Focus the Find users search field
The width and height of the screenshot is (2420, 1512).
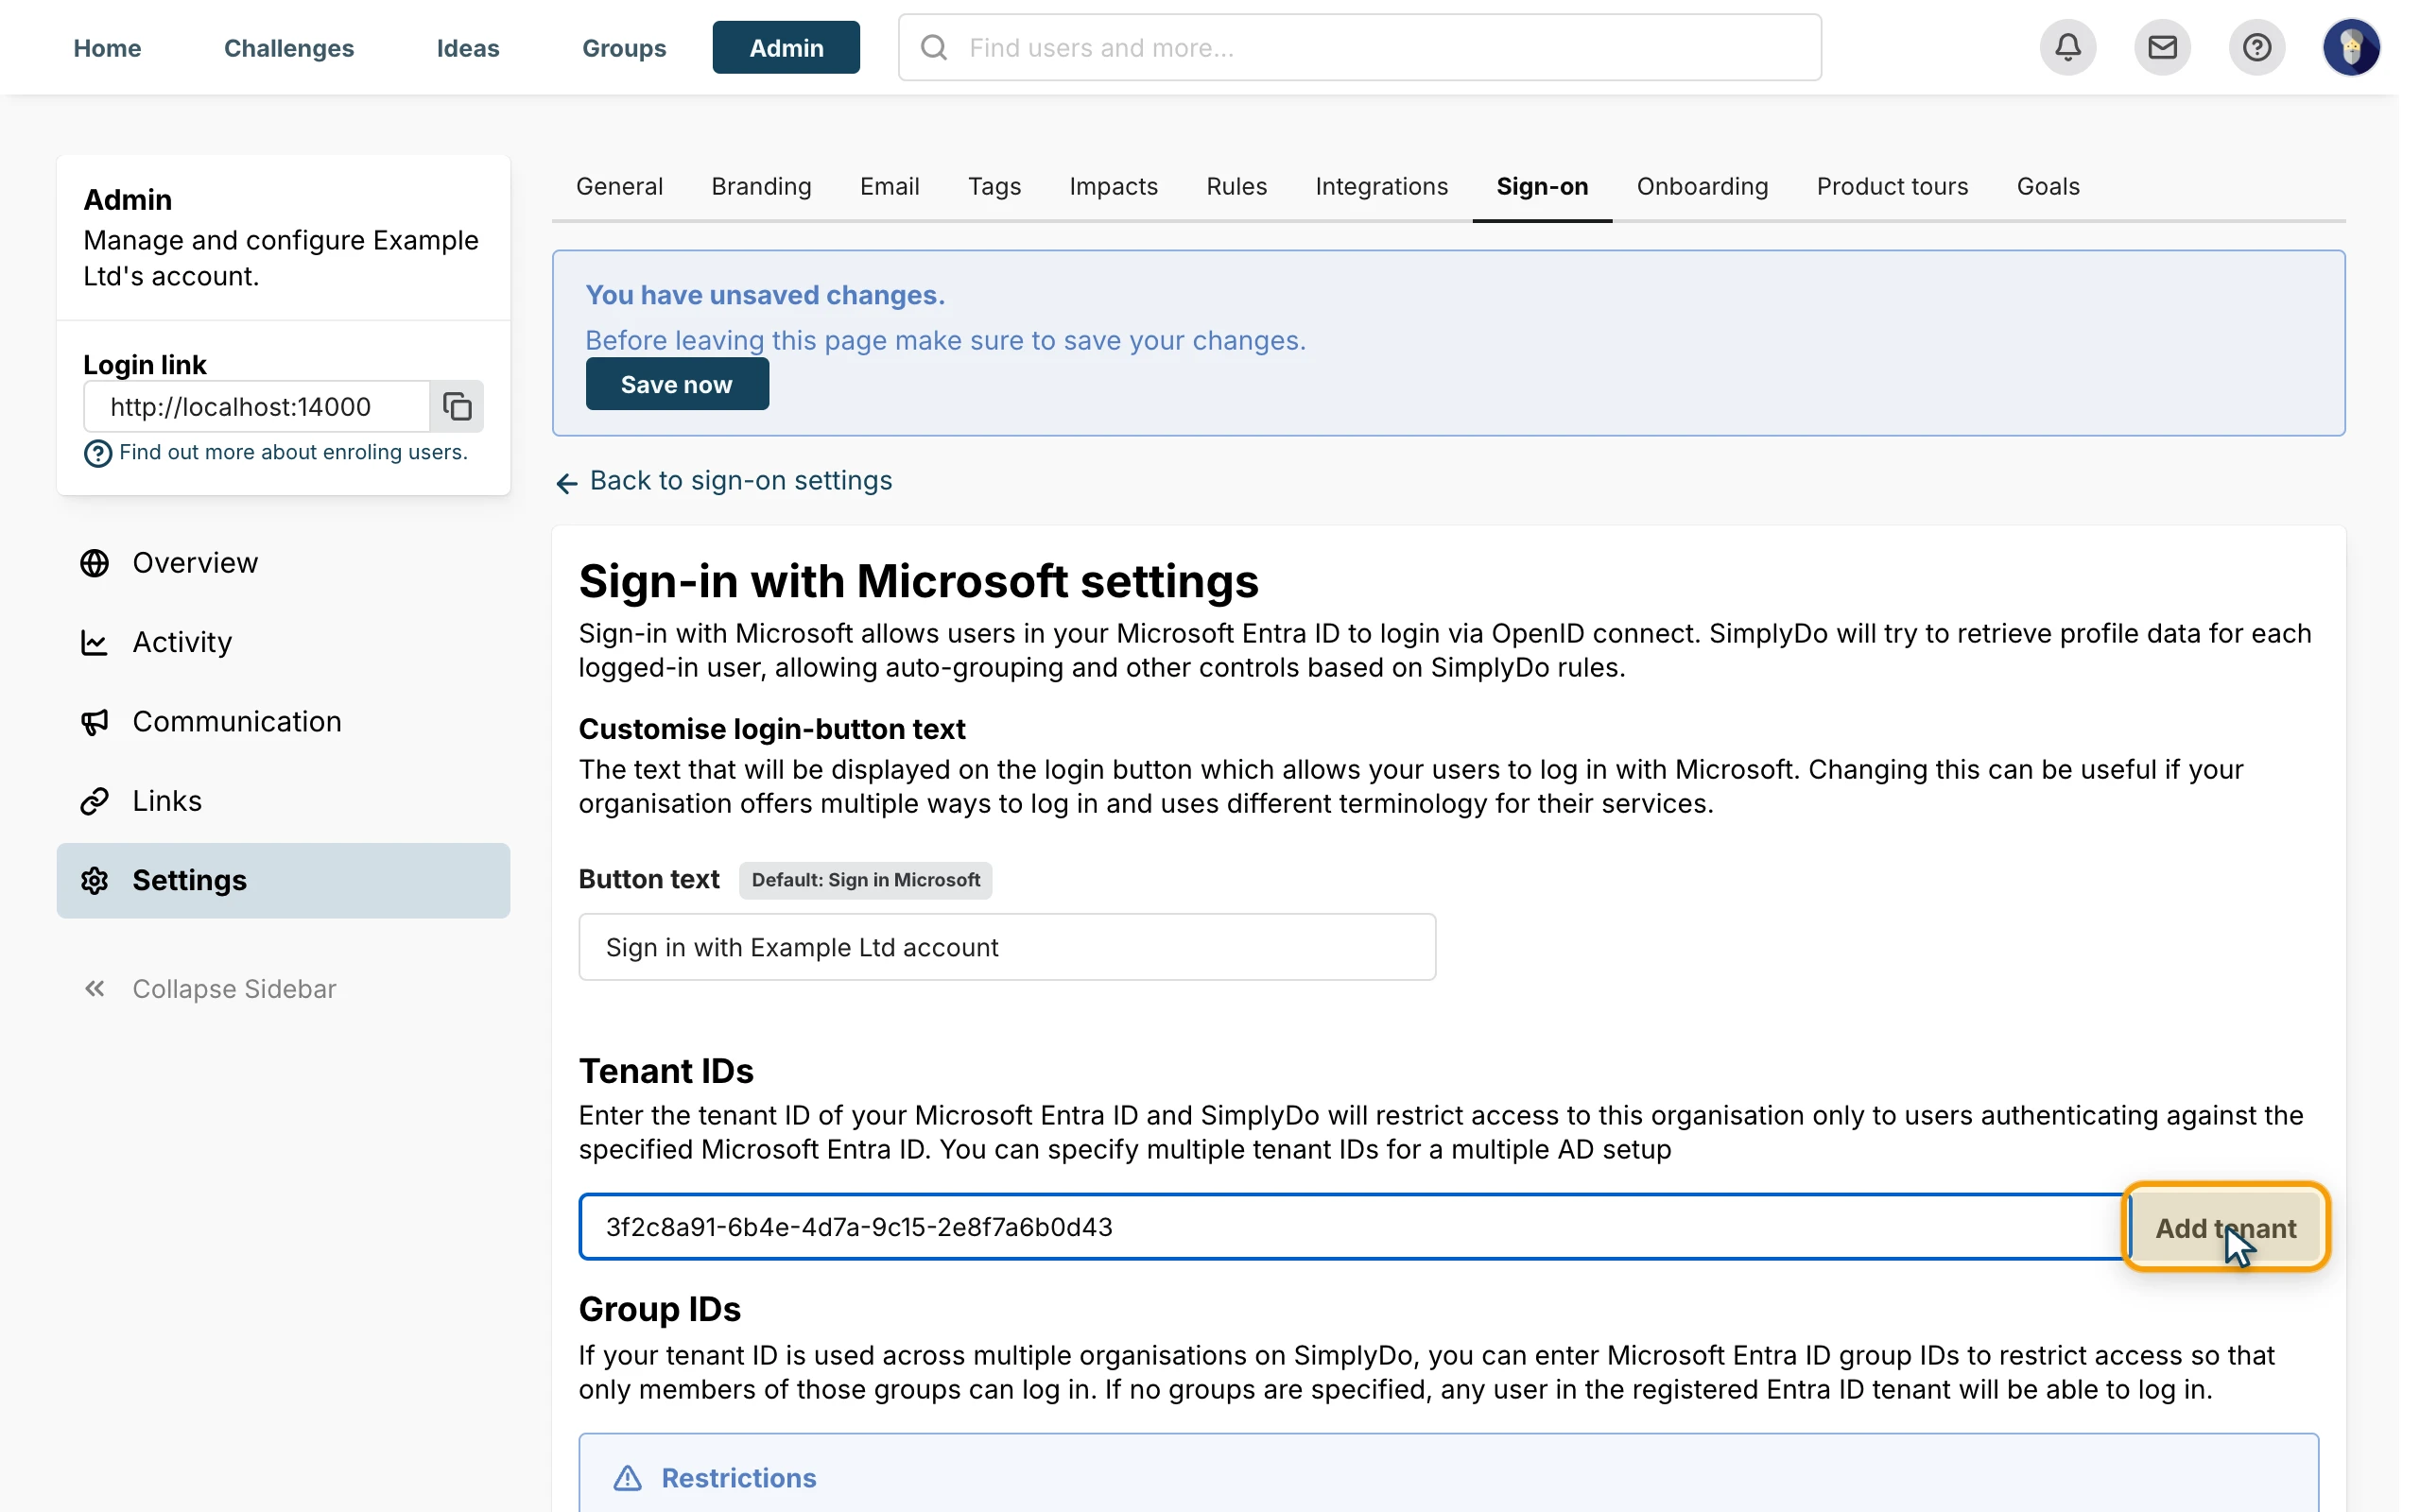[1359, 47]
